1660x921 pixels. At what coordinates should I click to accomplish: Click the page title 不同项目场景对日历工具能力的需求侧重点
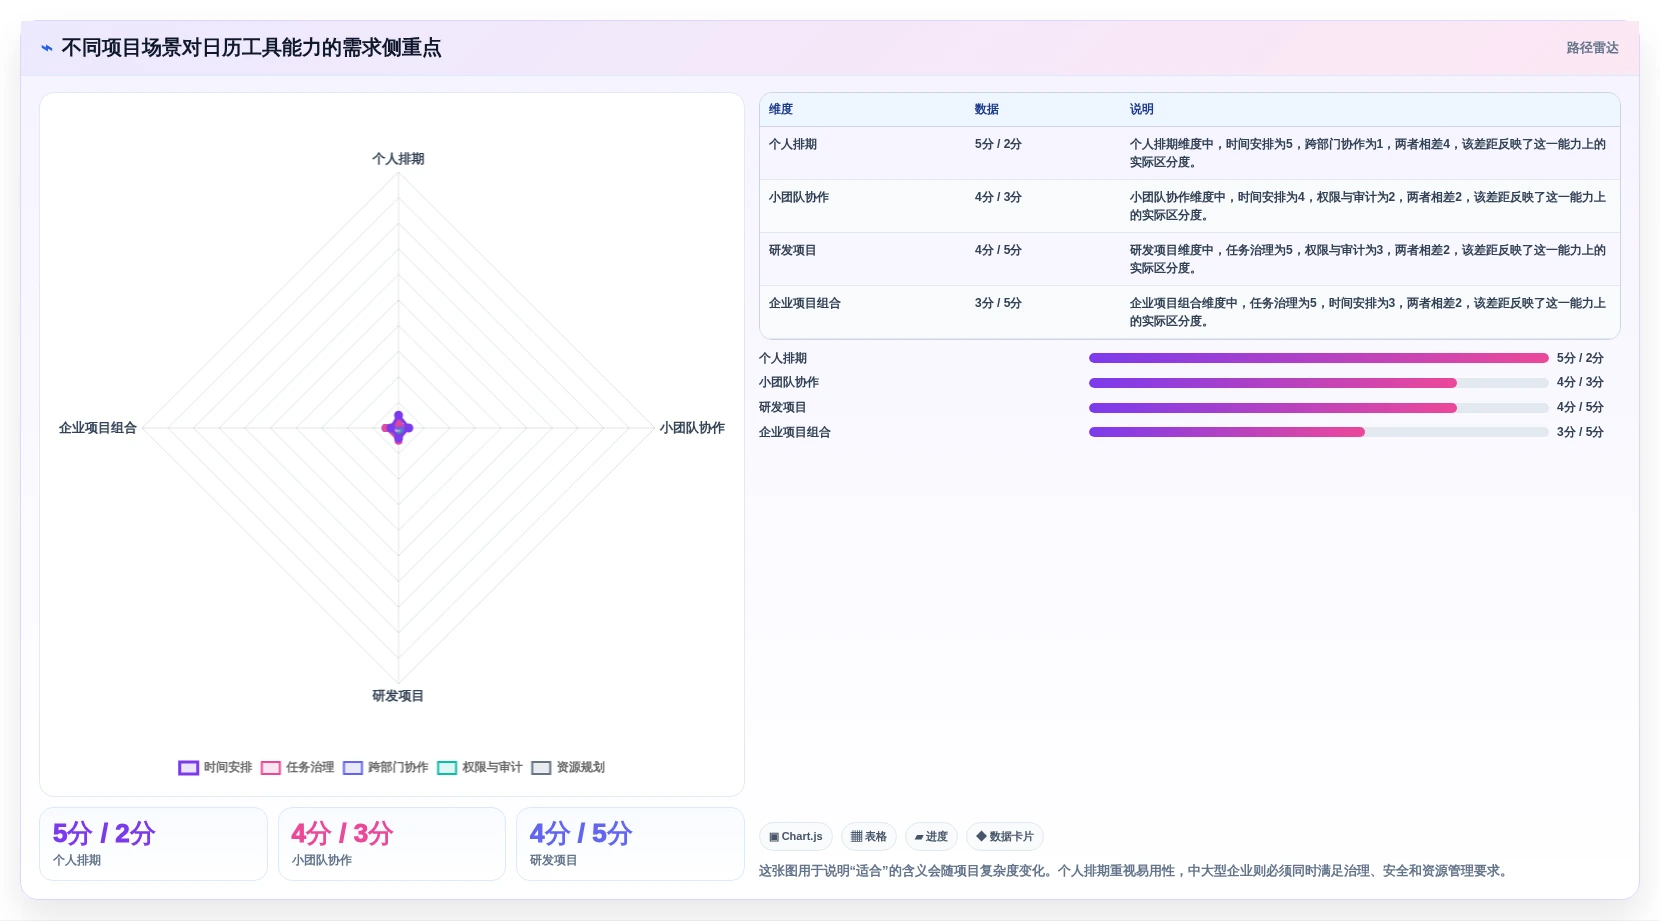click(x=251, y=48)
